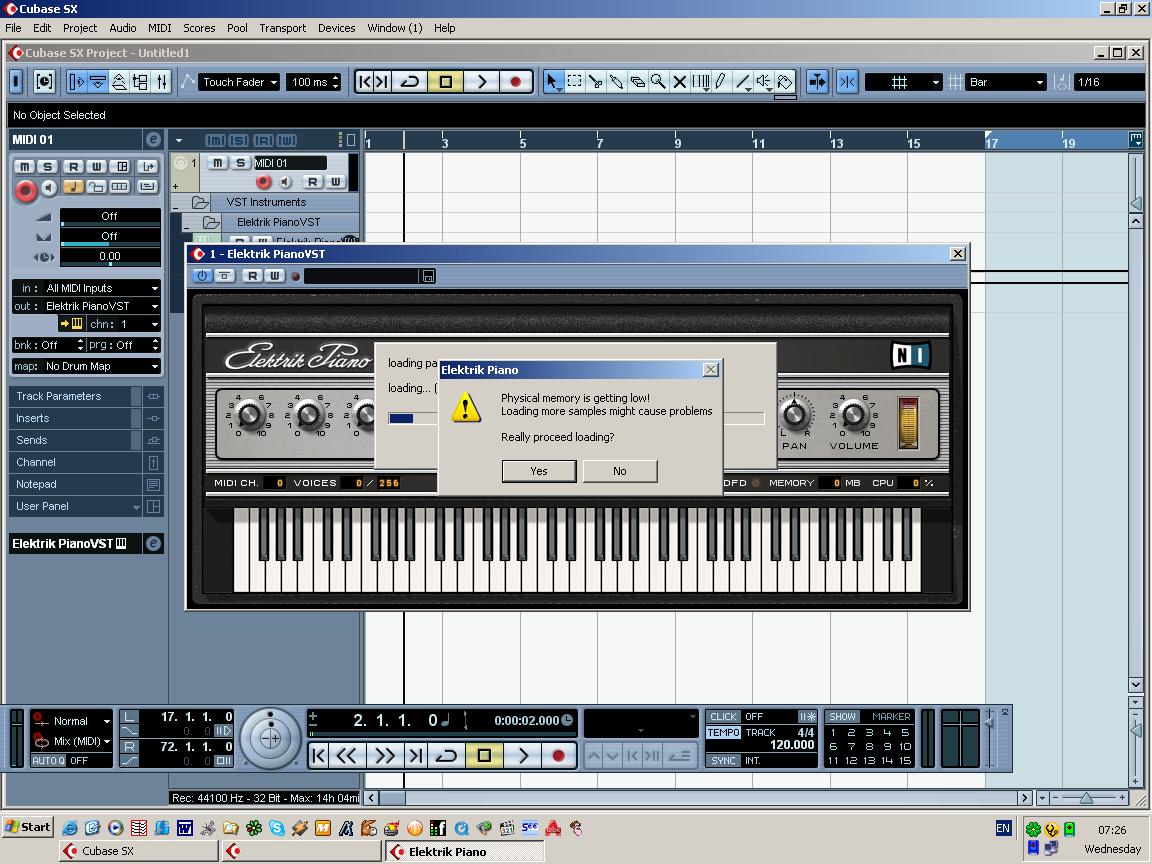
Task: Select the Line tool
Action: [x=743, y=82]
